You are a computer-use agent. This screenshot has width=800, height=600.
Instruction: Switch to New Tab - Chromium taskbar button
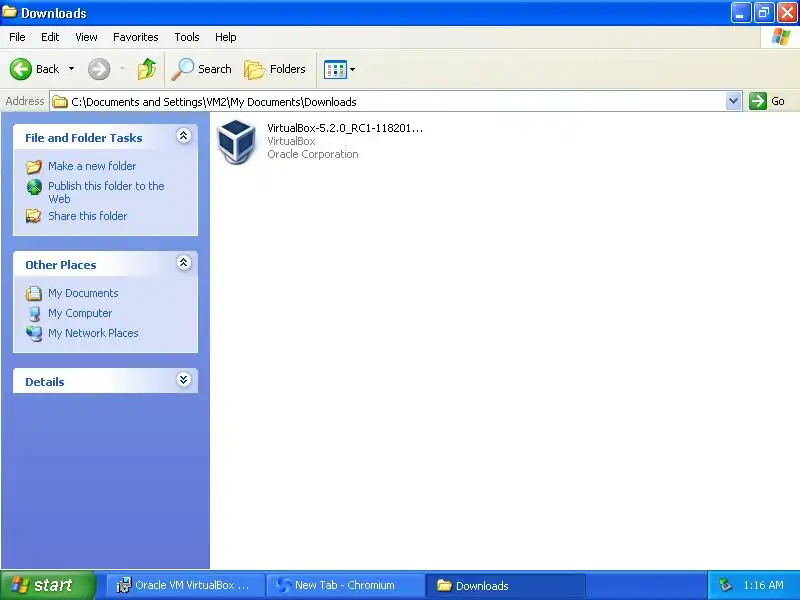tap(345, 585)
